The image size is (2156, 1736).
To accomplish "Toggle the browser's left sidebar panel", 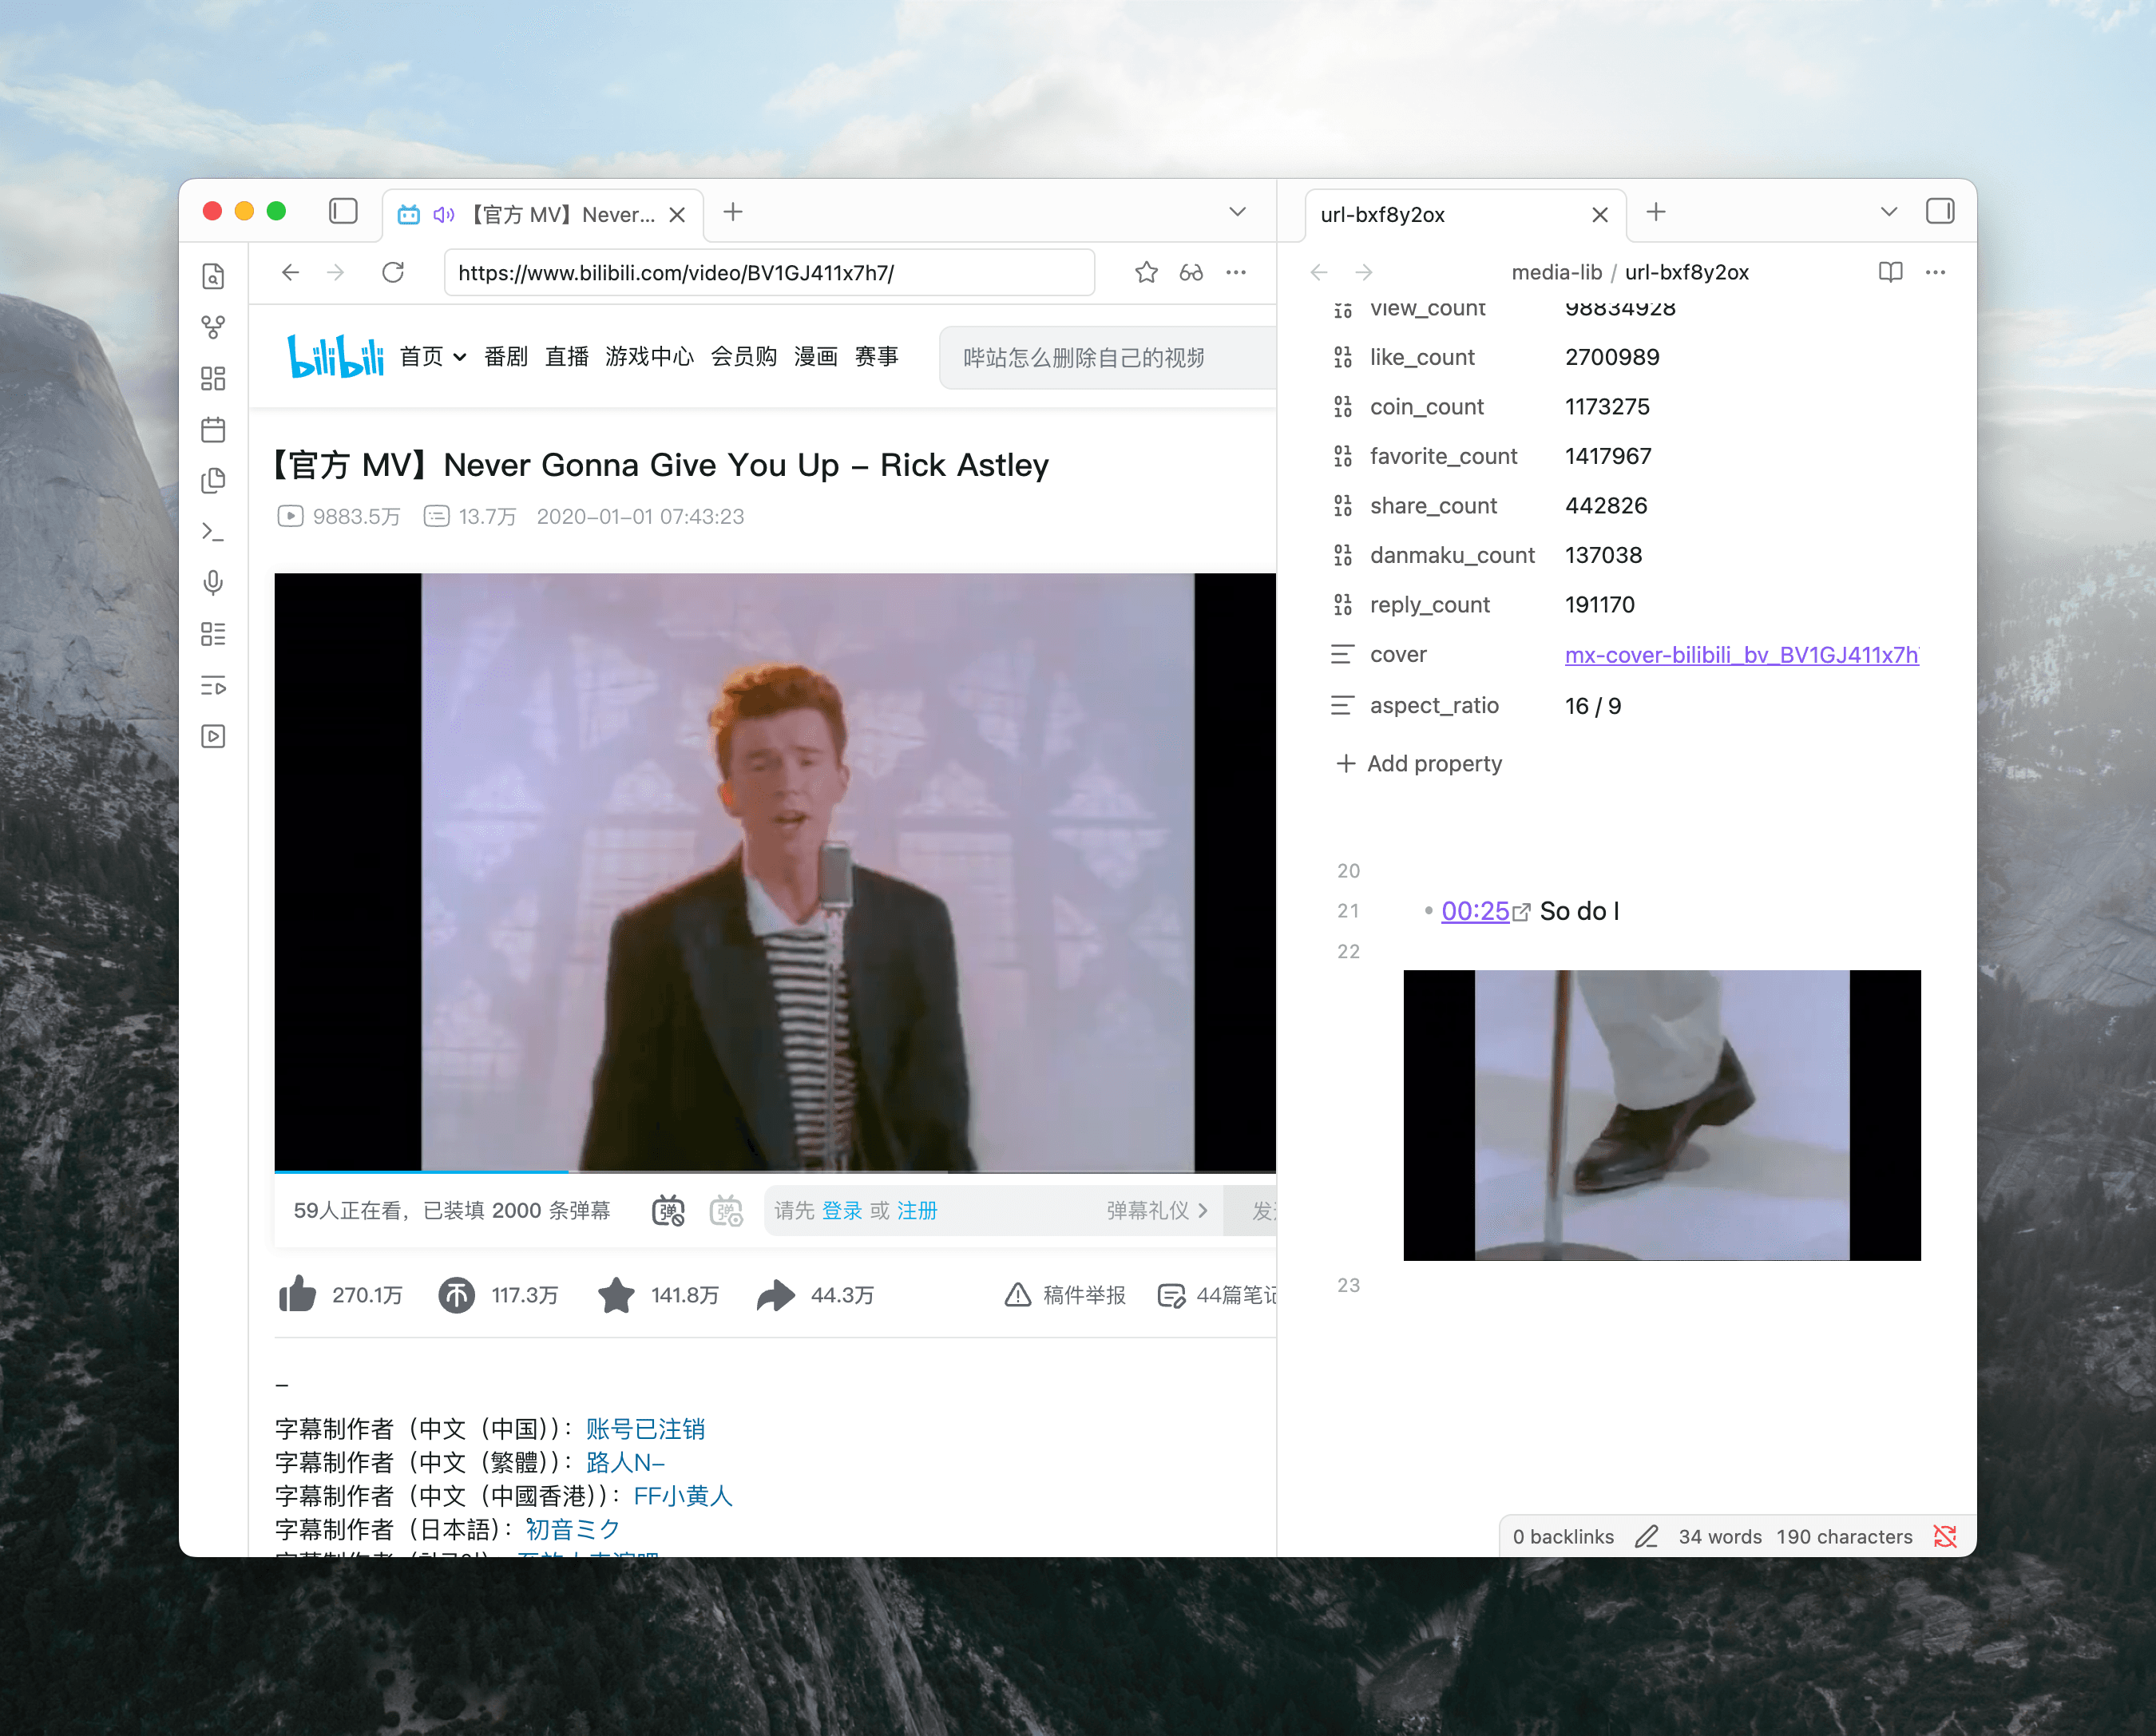I will pos(344,212).
